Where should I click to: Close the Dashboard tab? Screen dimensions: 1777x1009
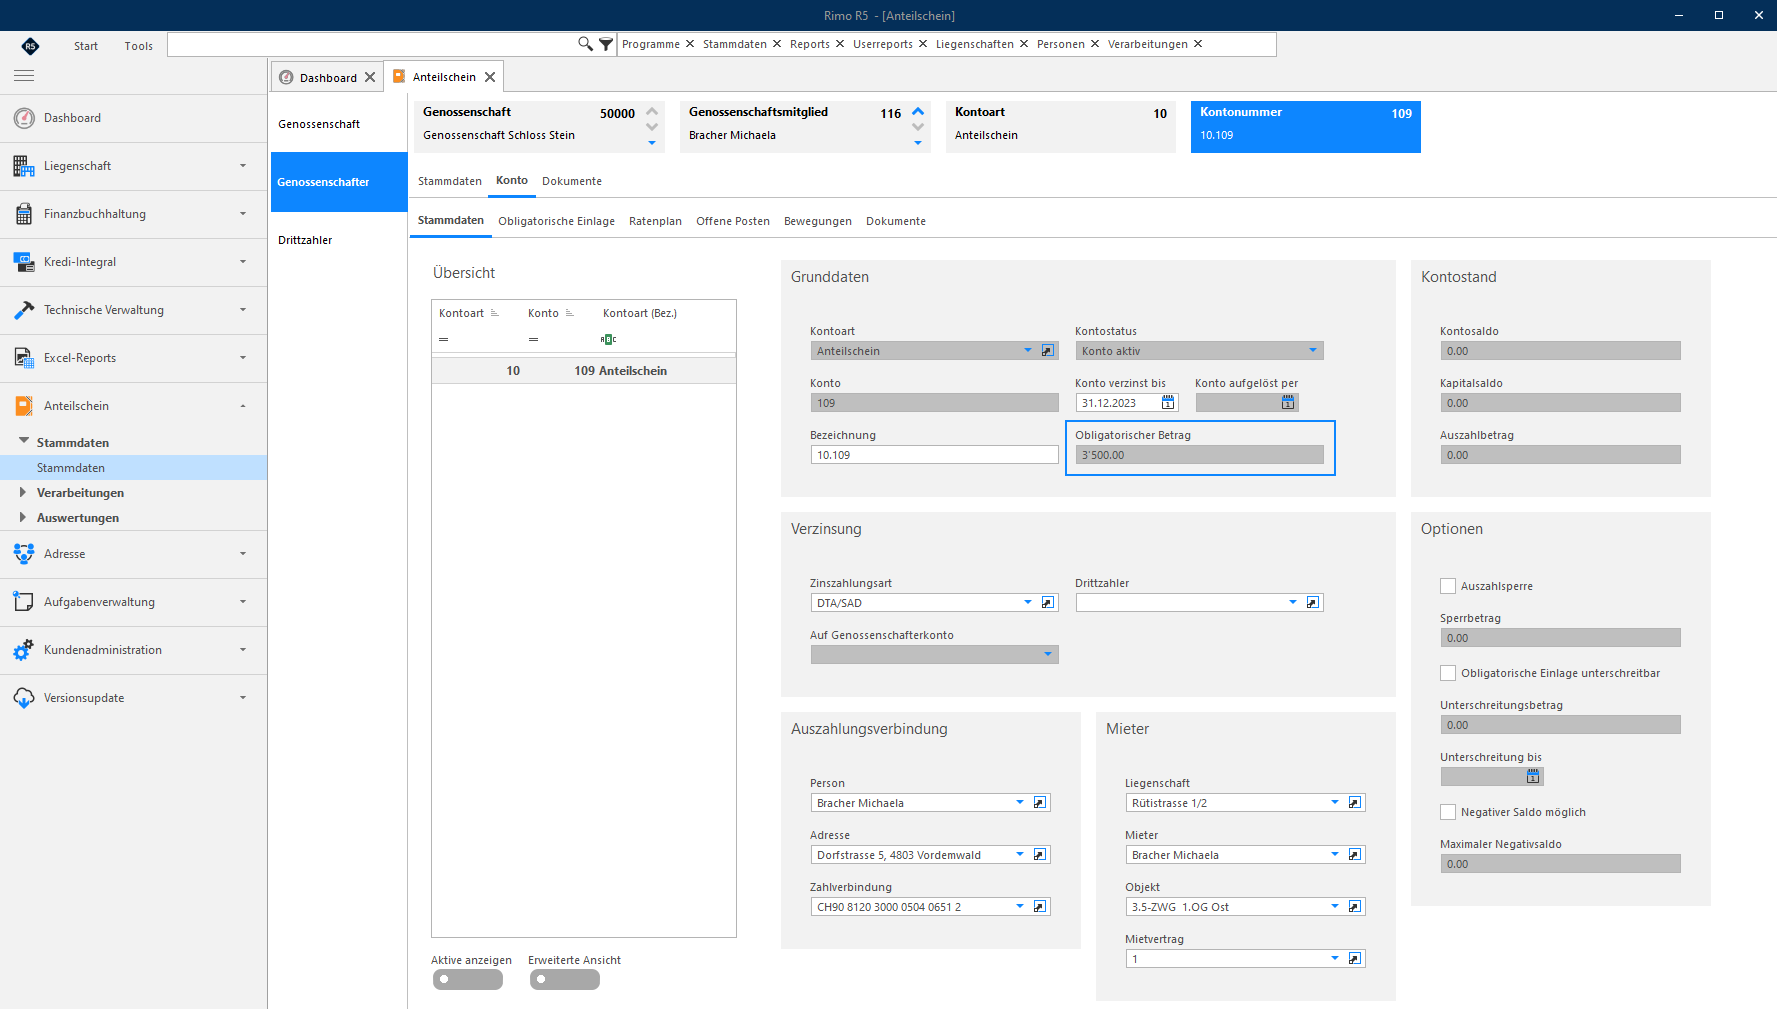point(370,77)
